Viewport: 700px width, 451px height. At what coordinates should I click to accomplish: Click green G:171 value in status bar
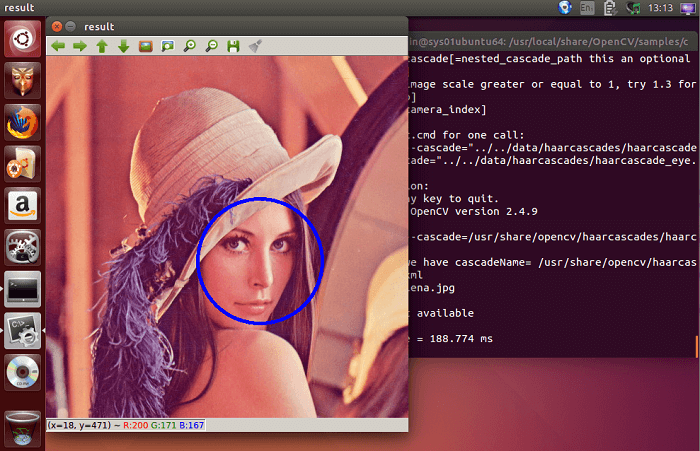click(163, 425)
